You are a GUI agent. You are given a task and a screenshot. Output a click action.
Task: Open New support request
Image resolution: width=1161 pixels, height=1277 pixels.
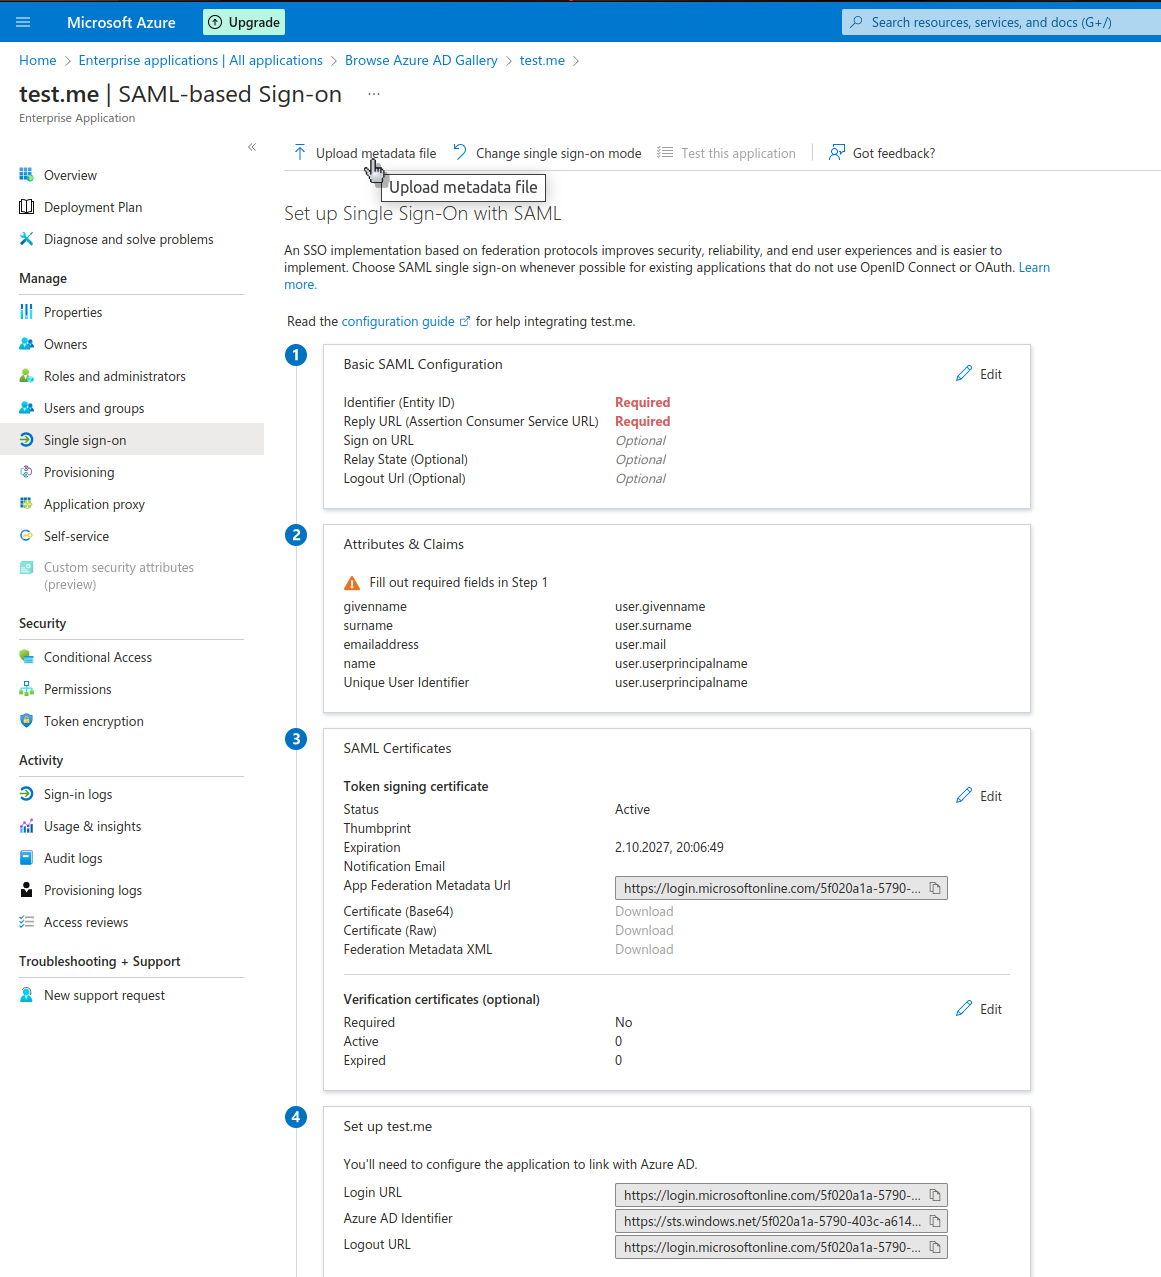pos(104,995)
